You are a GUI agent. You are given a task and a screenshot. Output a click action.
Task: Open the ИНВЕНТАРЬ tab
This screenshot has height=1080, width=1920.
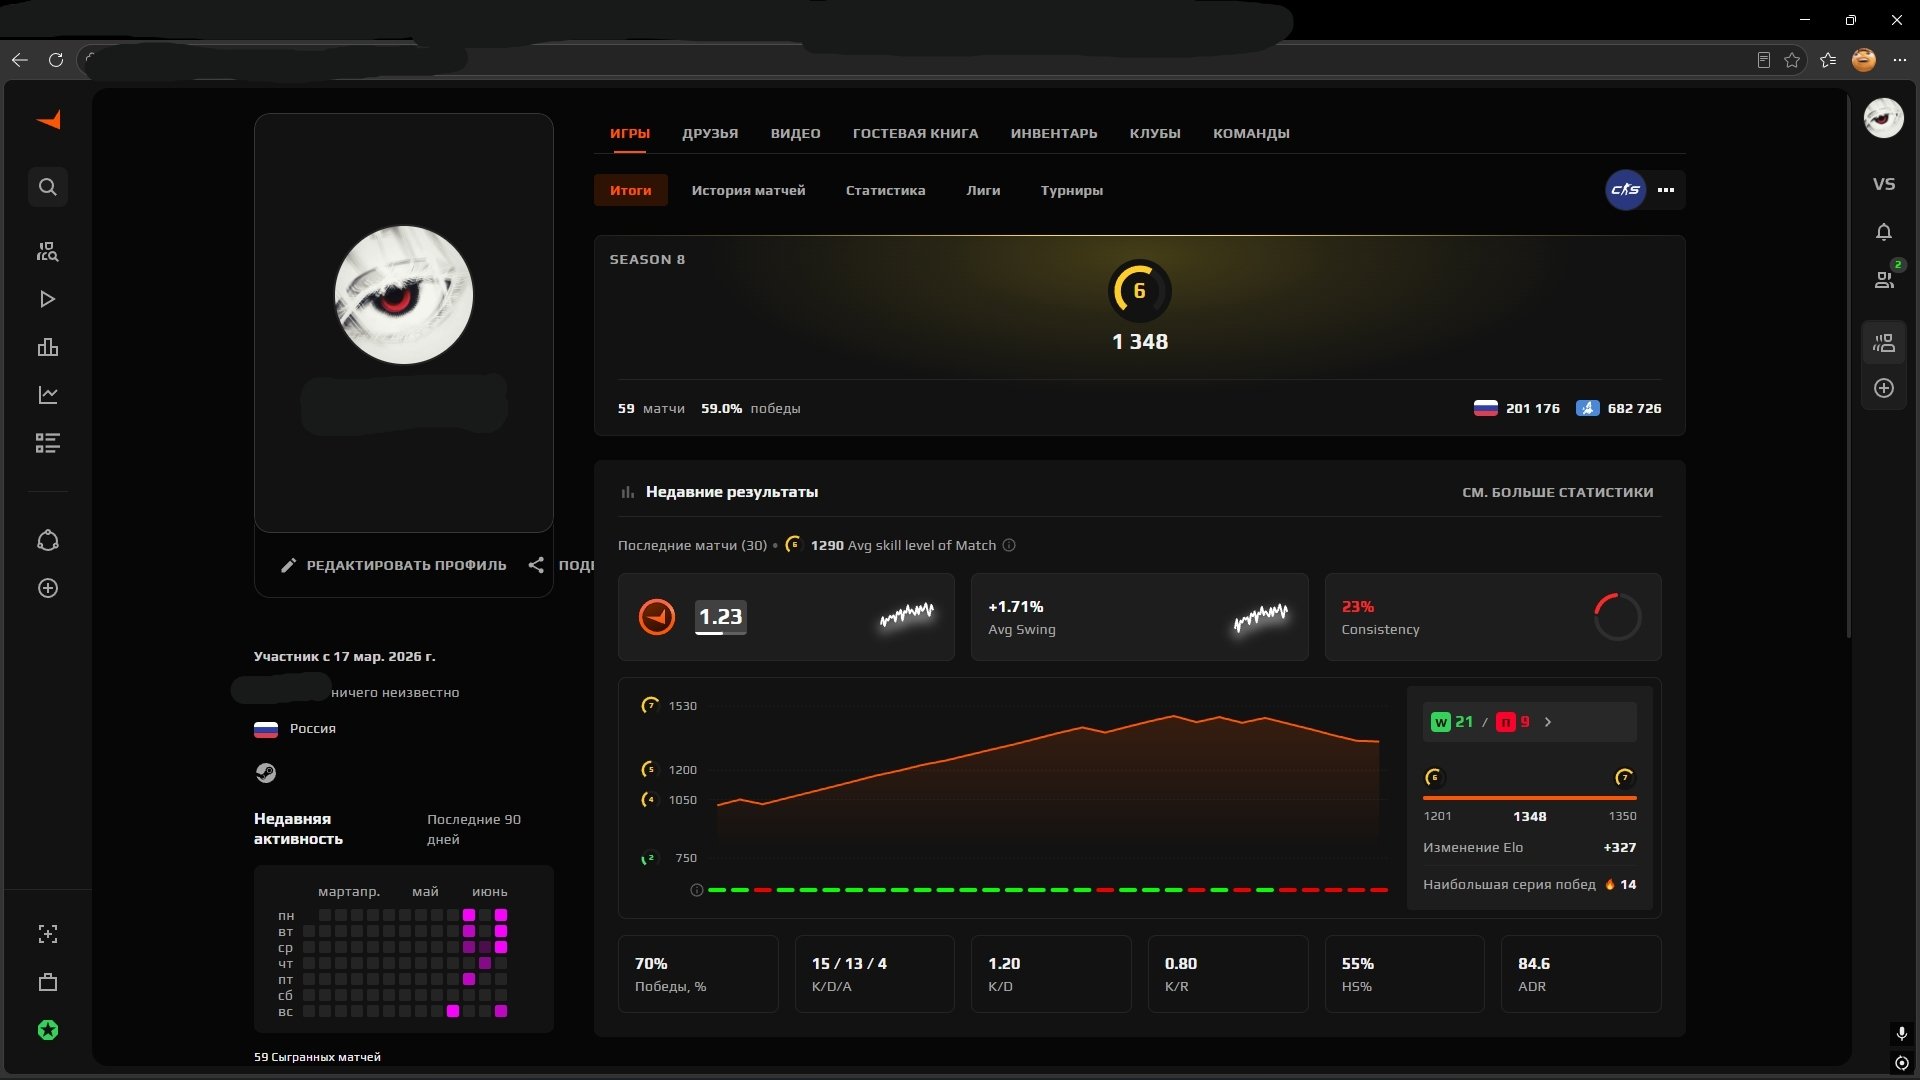pos(1054,133)
